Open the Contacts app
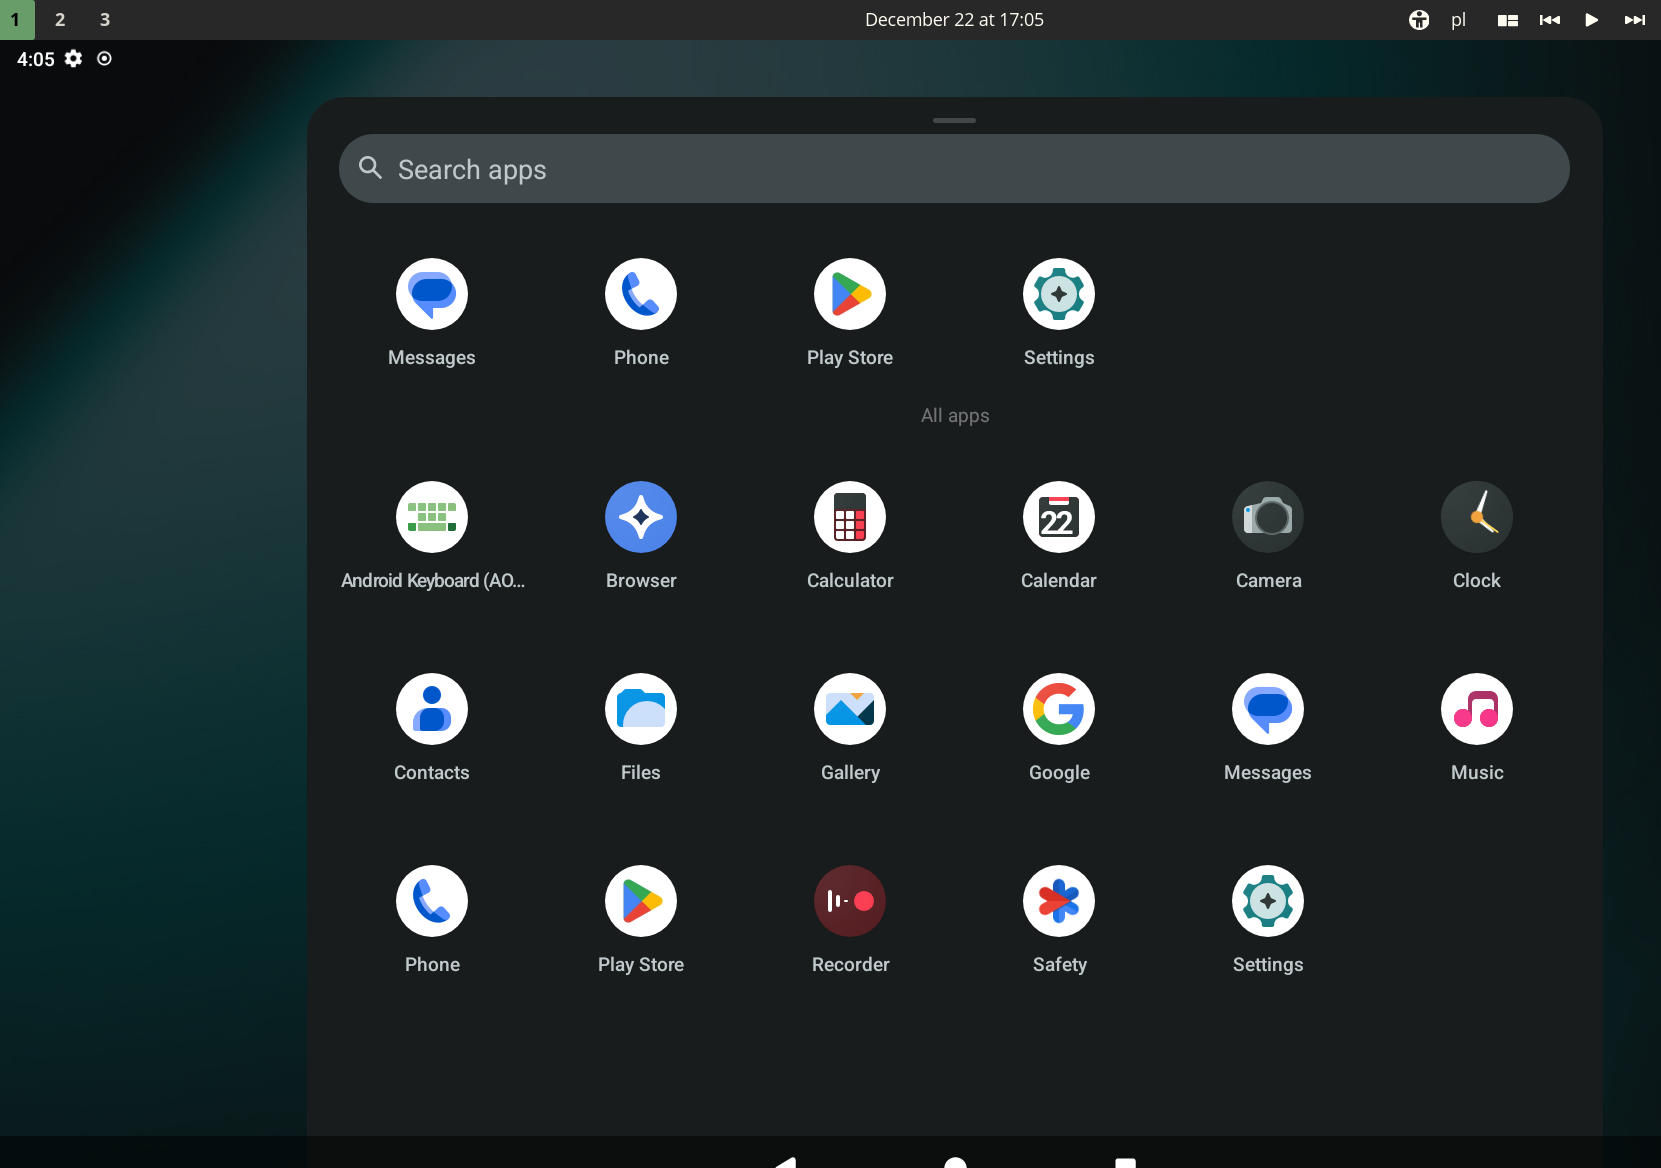Screen dimensions: 1661x1168 coord(431,710)
